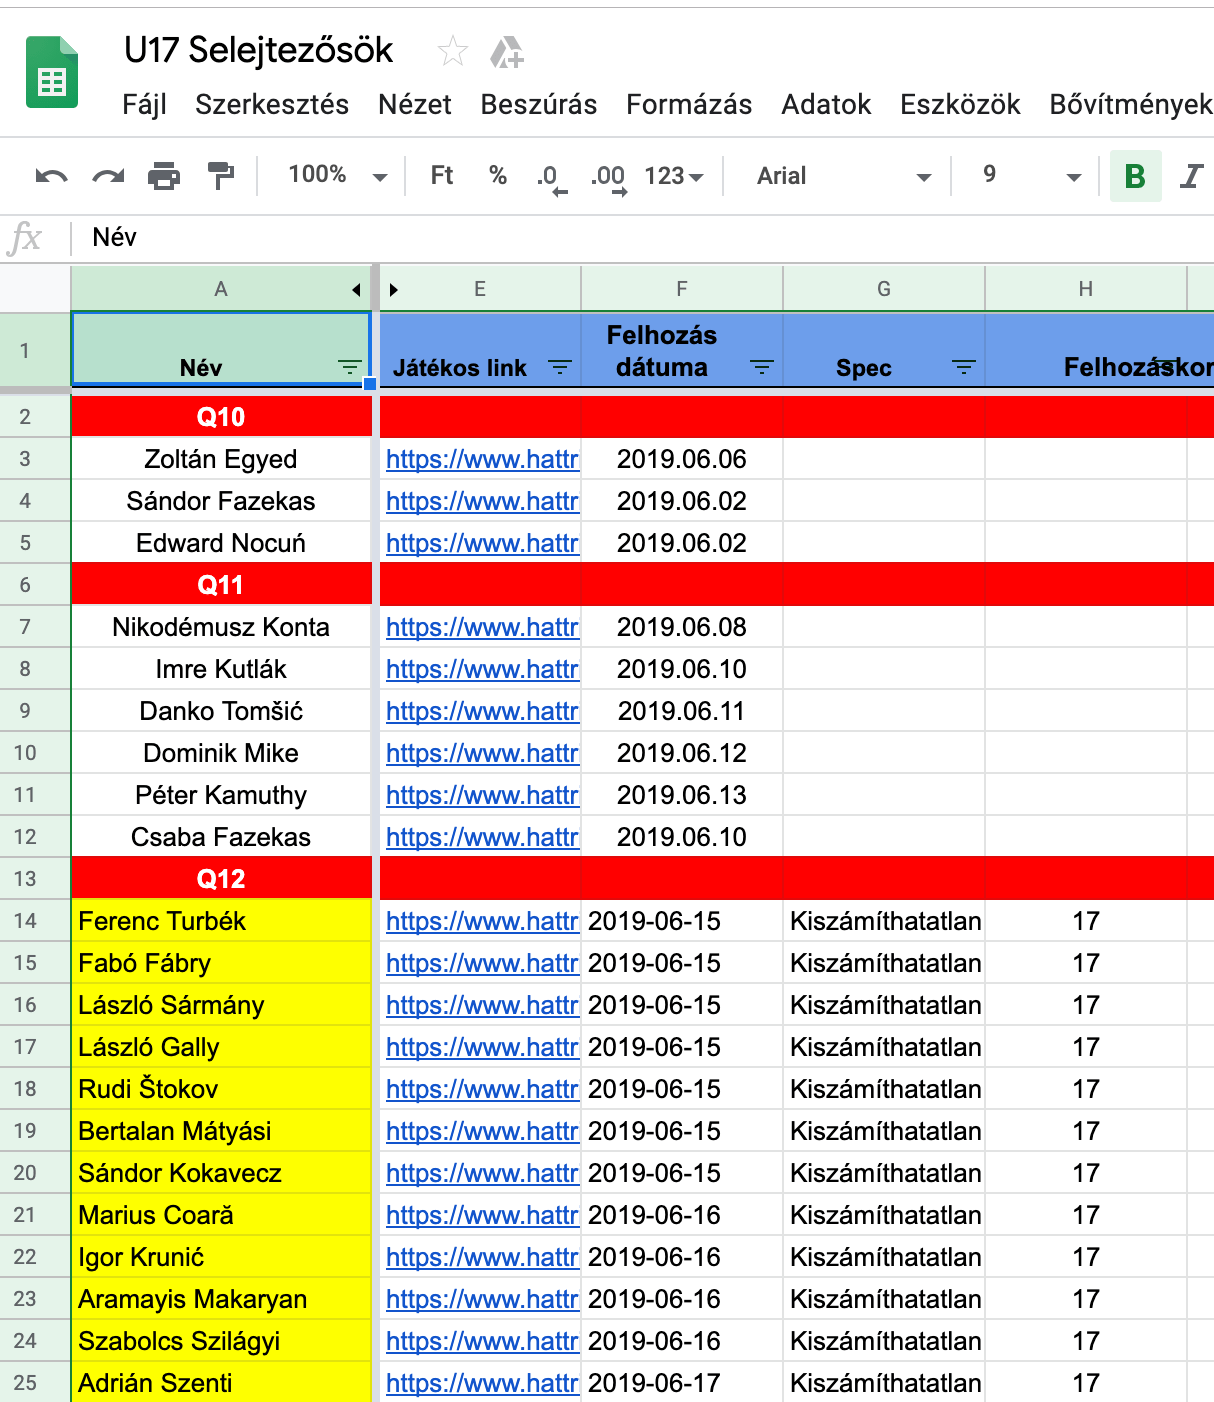Select the Paint format tool

point(218,176)
